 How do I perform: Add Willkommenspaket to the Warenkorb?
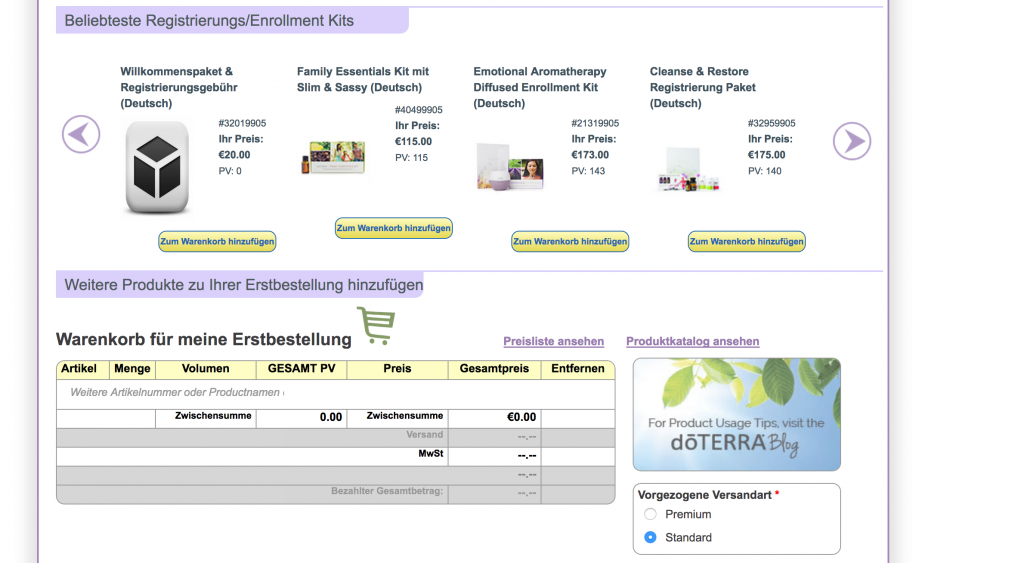217,242
